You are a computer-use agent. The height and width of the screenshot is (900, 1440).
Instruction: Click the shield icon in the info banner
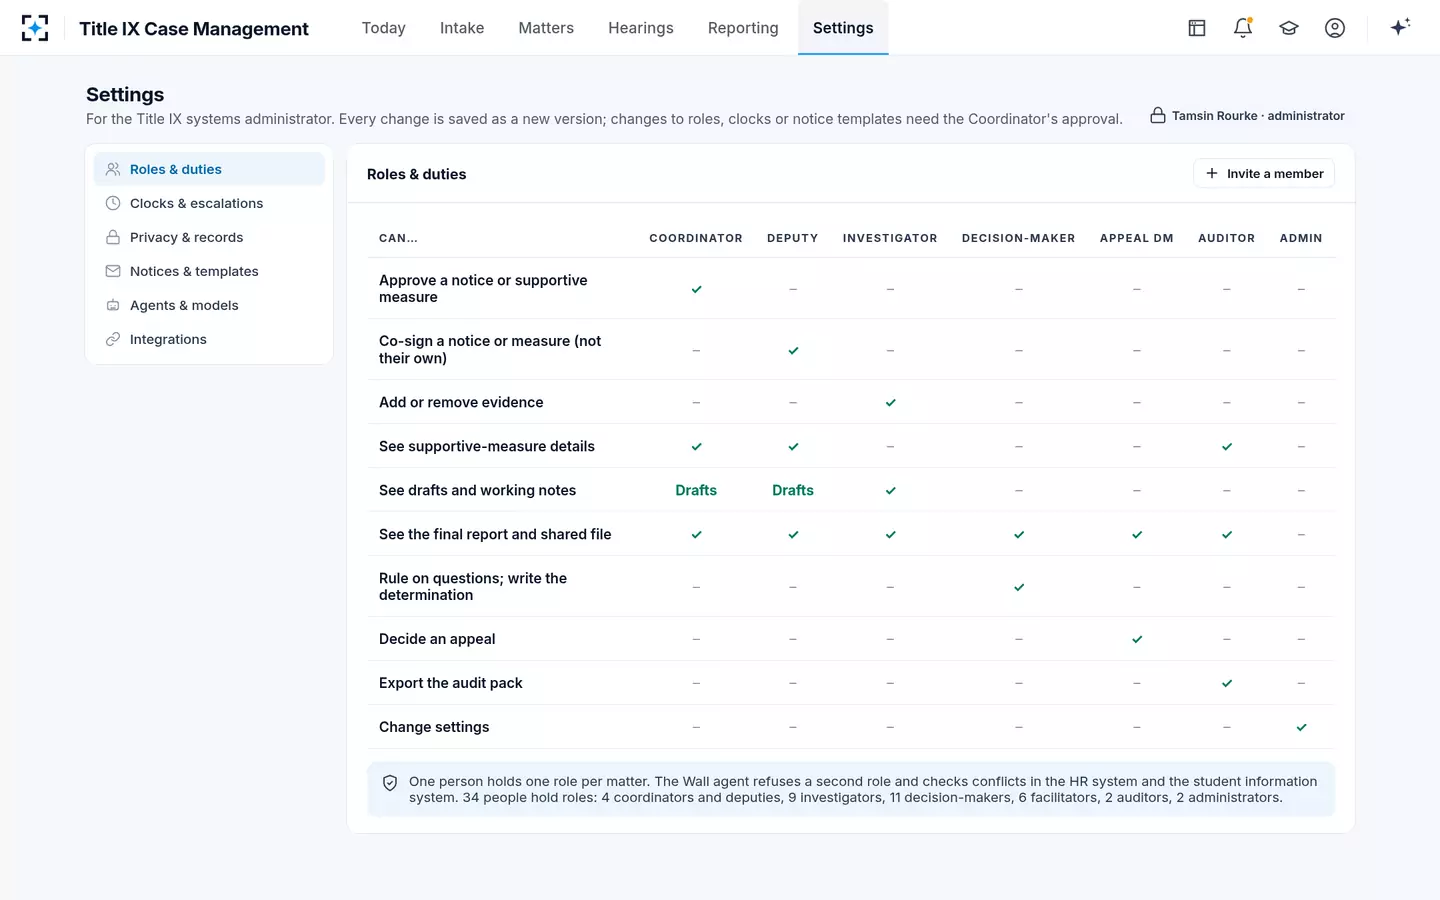pos(390,783)
